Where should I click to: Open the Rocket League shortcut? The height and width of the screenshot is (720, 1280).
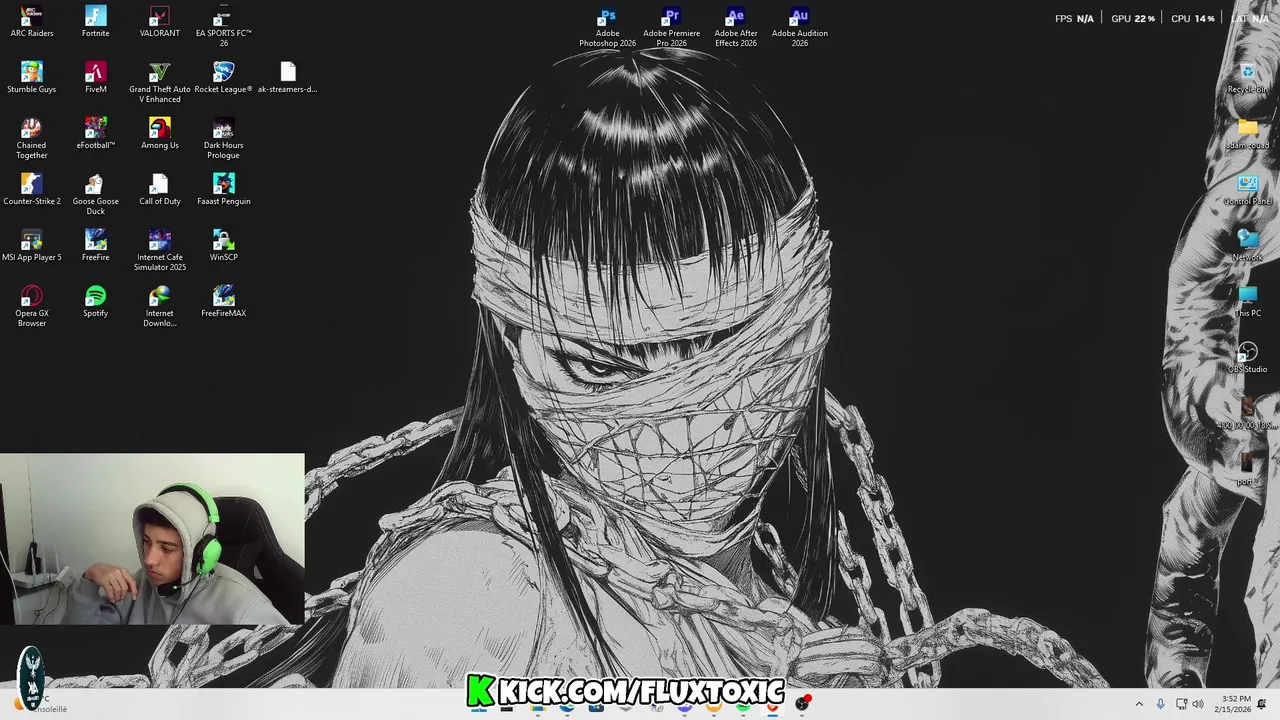click(x=224, y=77)
